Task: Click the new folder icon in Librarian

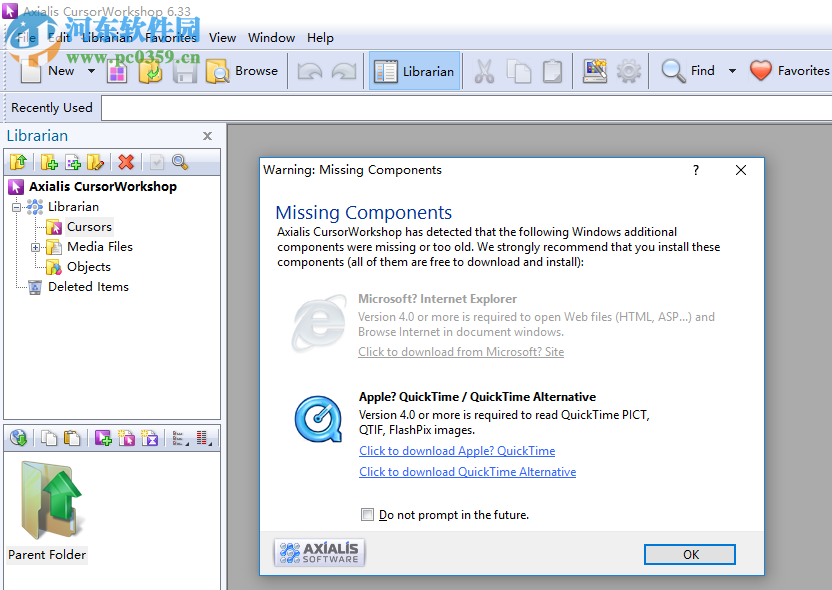Action: click(x=49, y=162)
